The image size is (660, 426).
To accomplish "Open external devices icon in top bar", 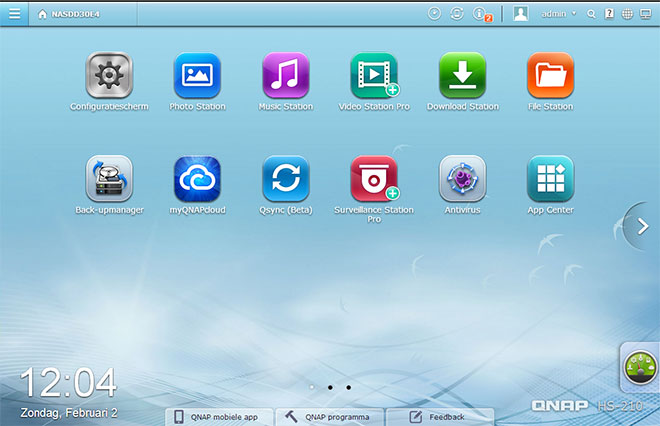I will click(x=457, y=13).
